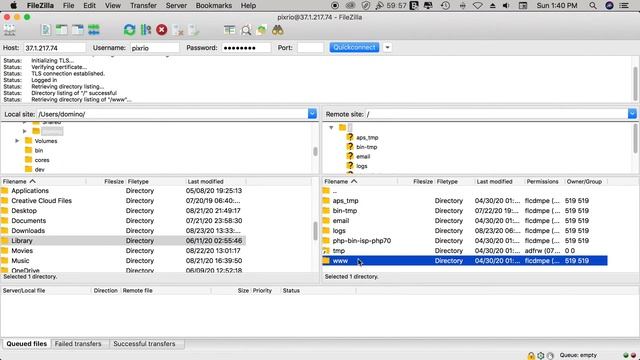Click the Wi-Fi icon in menu bar

click(x=478, y=5)
